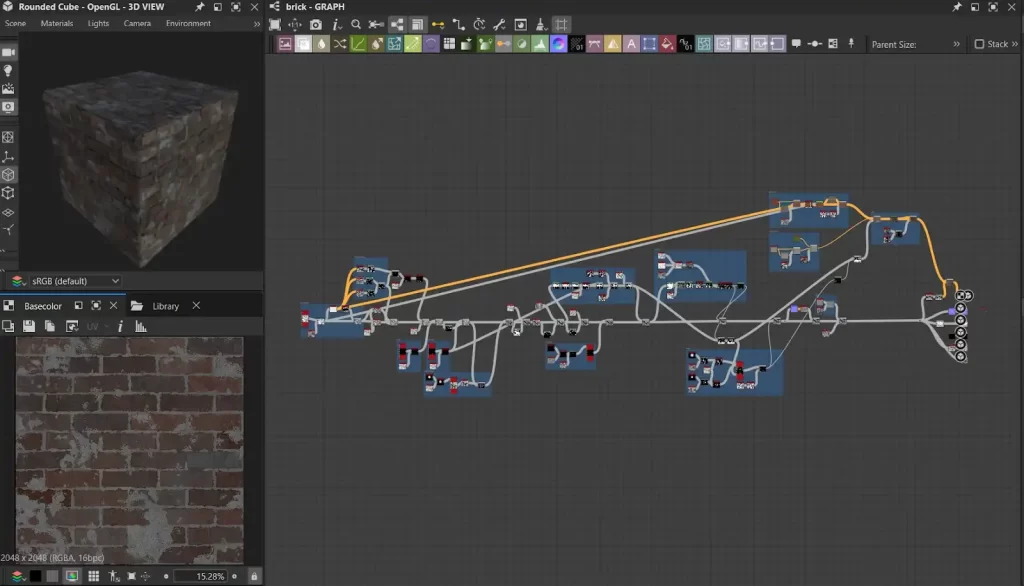Click the histogram icon in Basecolor toolbar
This screenshot has height=586, width=1024.
(x=142, y=326)
